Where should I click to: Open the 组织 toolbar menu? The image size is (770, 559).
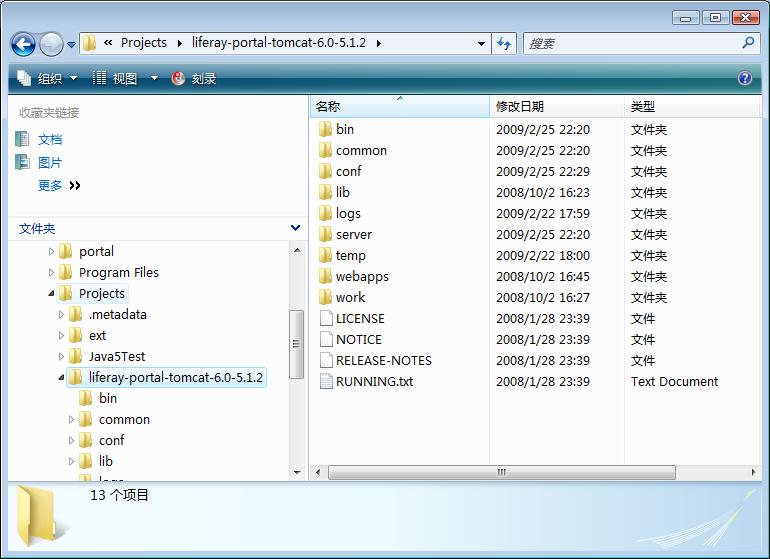[x=47, y=78]
